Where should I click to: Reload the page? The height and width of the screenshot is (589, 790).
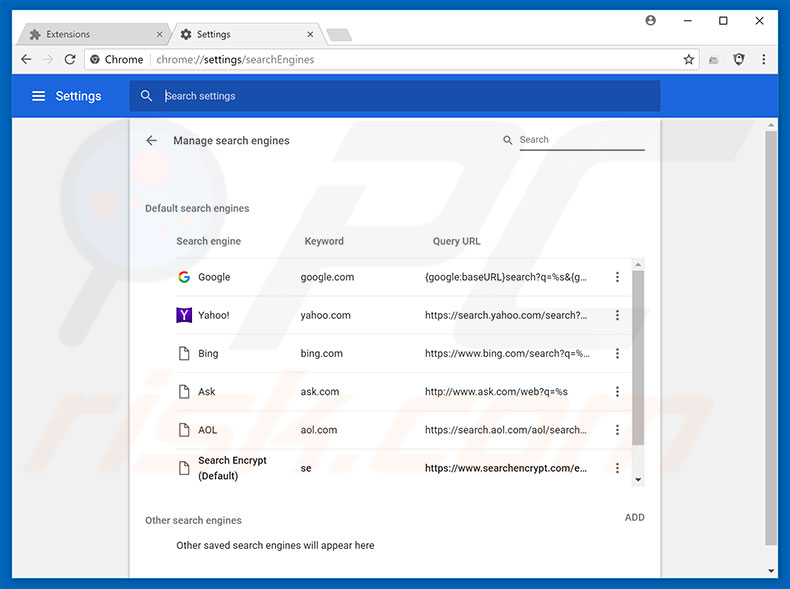click(x=70, y=60)
